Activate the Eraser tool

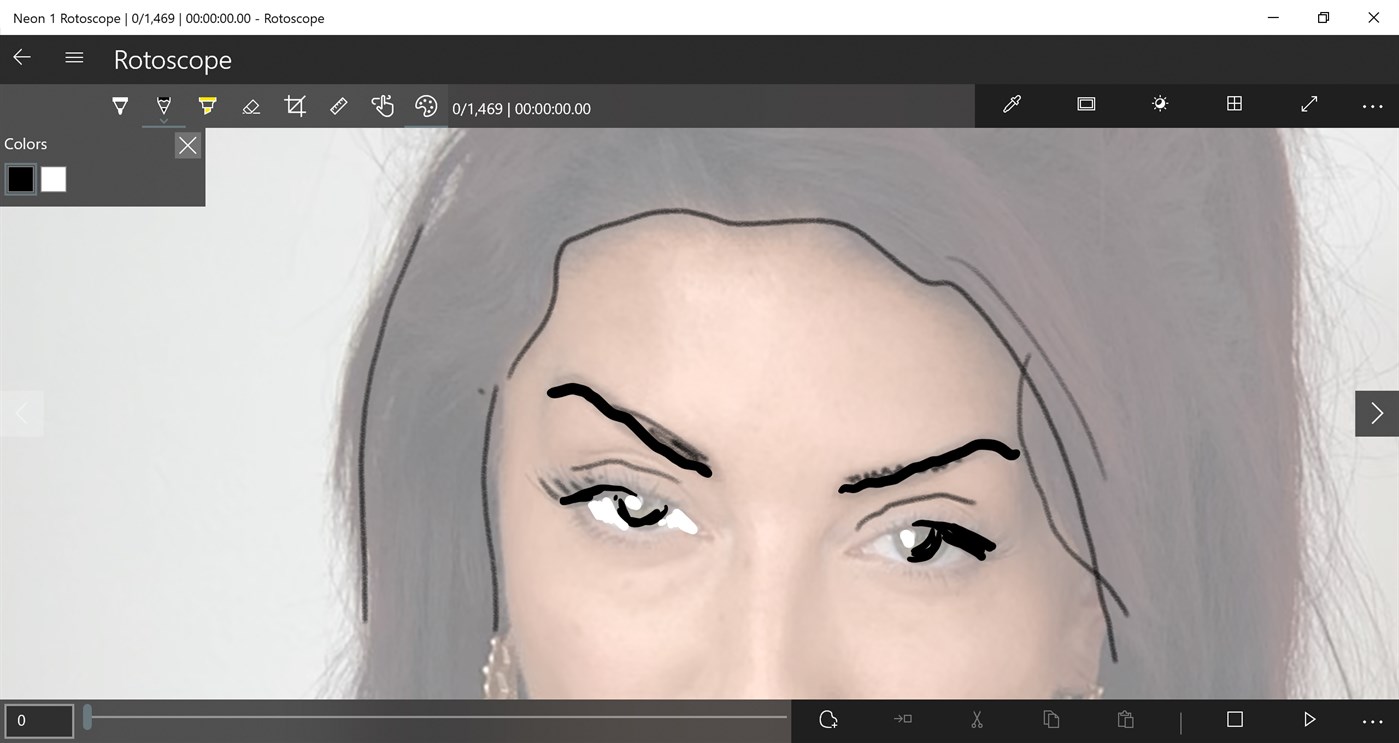click(x=250, y=105)
